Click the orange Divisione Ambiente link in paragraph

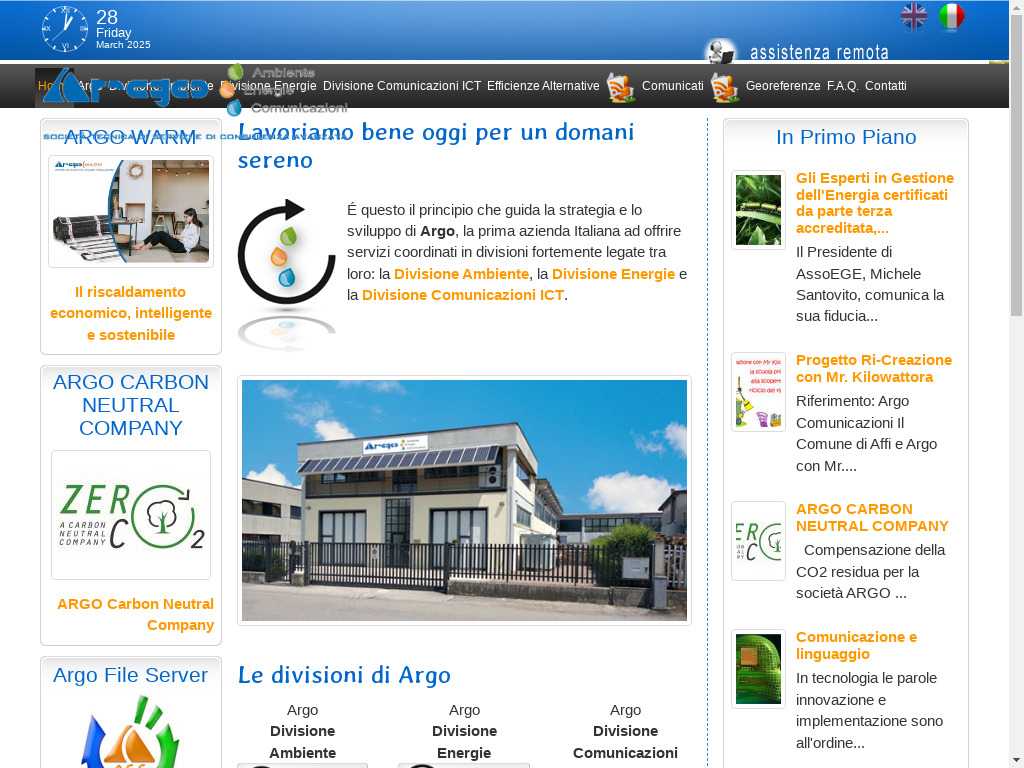pyautogui.click(x=461, y=274)
